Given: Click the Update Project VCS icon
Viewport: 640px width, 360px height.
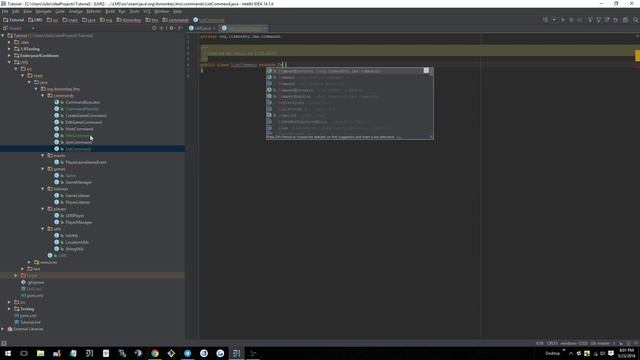Looking at the screenshot, I should pyautogui.click(x=590, y=20).
